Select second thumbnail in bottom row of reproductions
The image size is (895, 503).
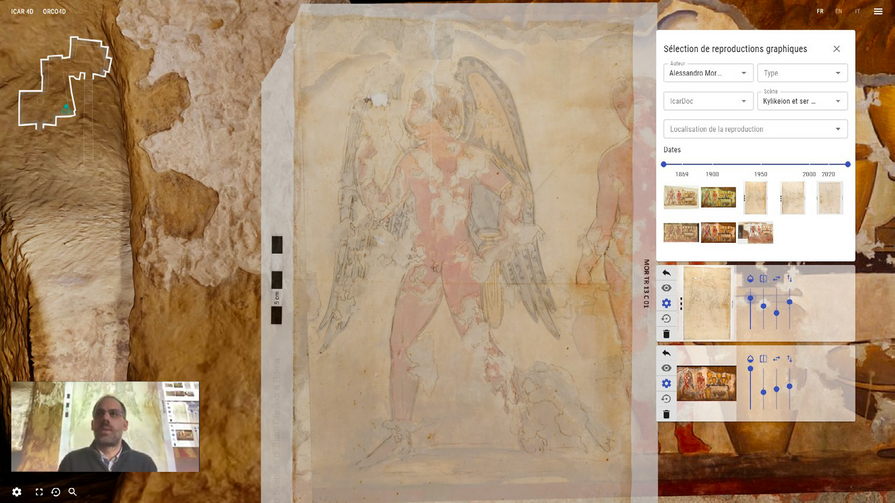[718, 233]
